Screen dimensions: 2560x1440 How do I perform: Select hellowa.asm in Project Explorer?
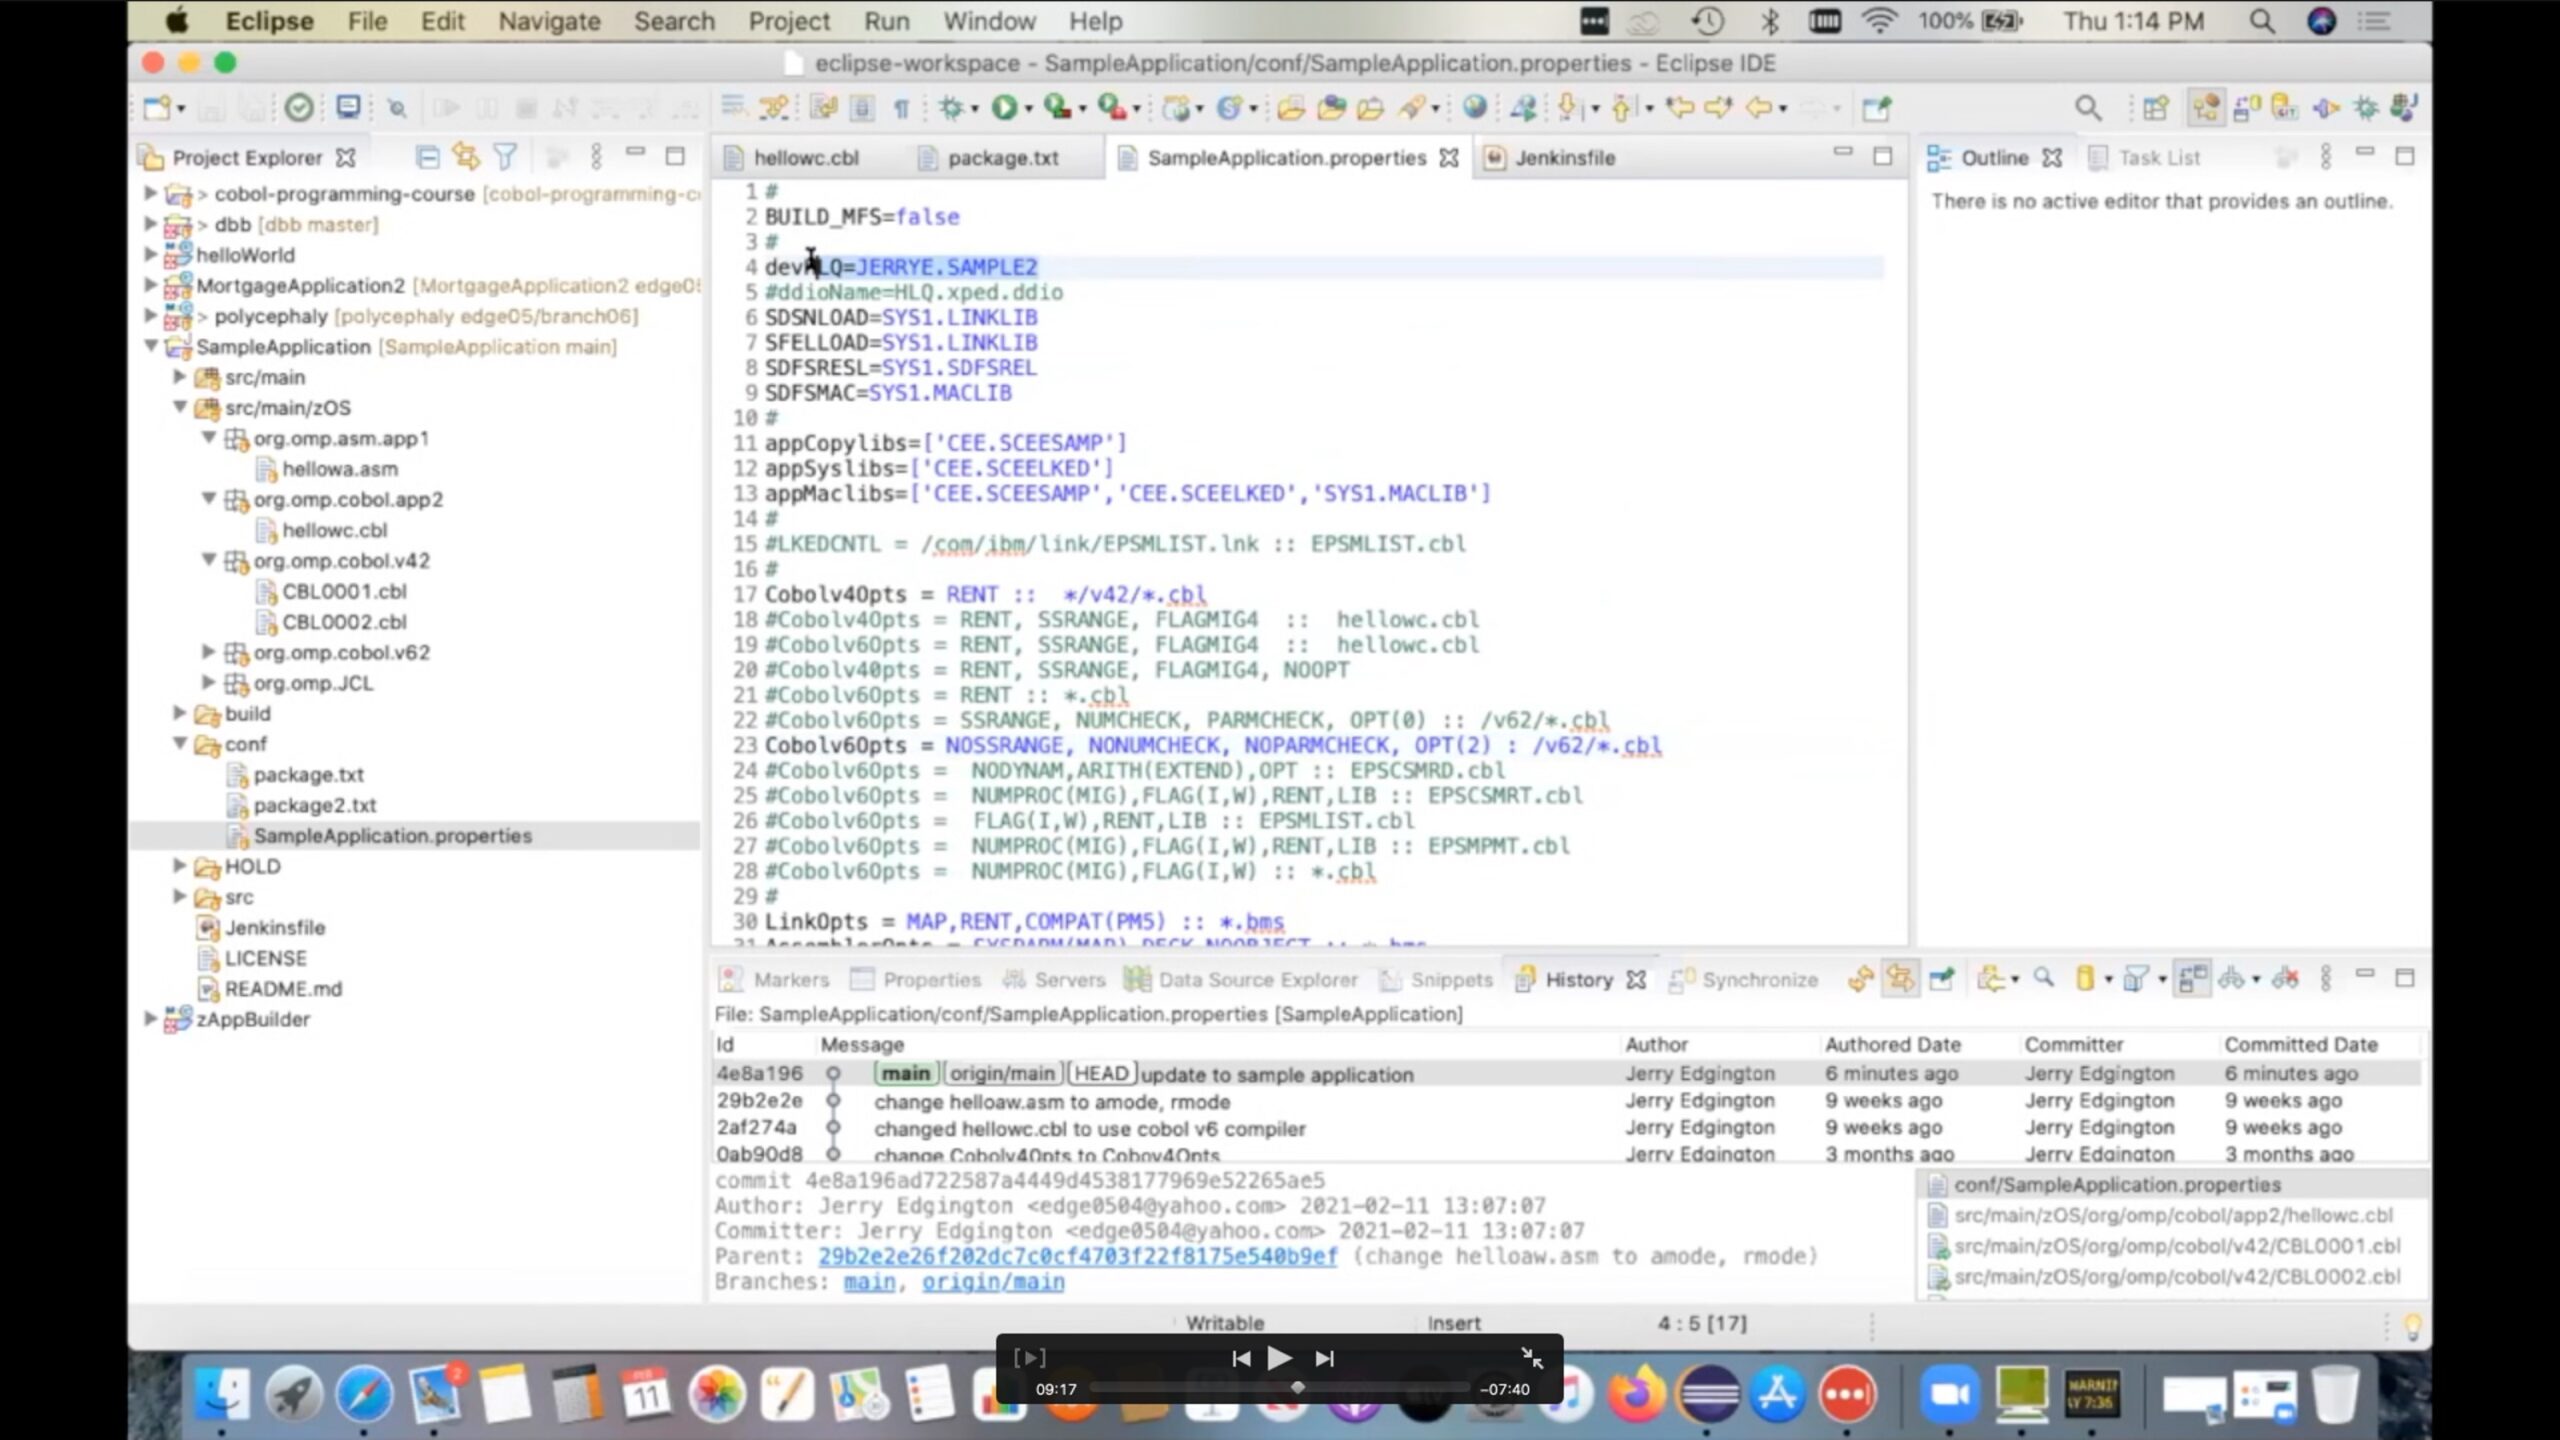(340, 468)
